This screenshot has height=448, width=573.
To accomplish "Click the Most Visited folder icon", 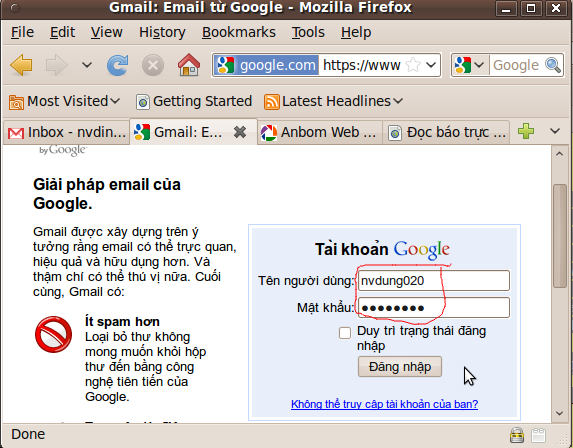I will coord(16,102).
